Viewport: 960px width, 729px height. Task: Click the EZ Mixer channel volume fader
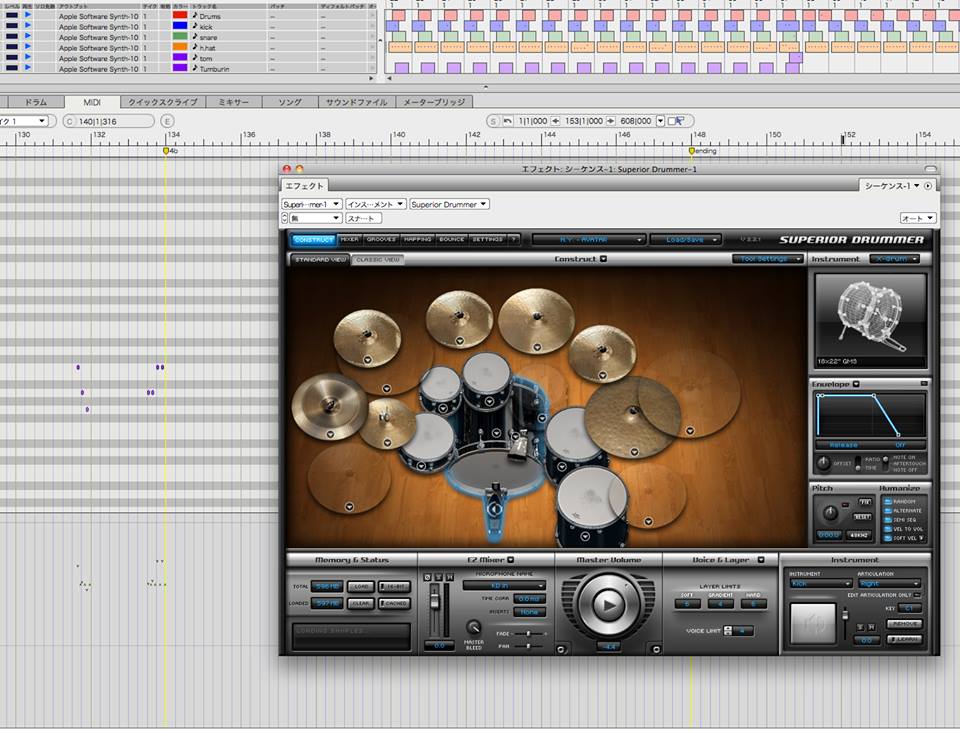pyautogui.click(x=434, y=602)
